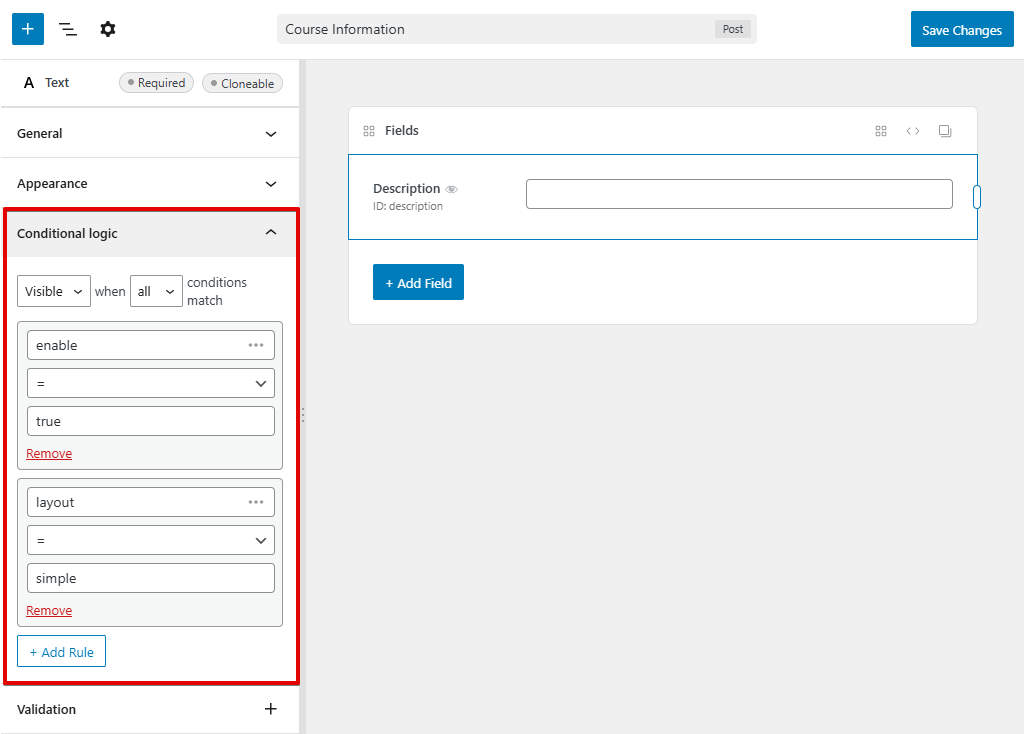Click the duplicate icon in Fields header
Image resolution: width=1024 pixels, height=734 pixels.
pos(945,131)
